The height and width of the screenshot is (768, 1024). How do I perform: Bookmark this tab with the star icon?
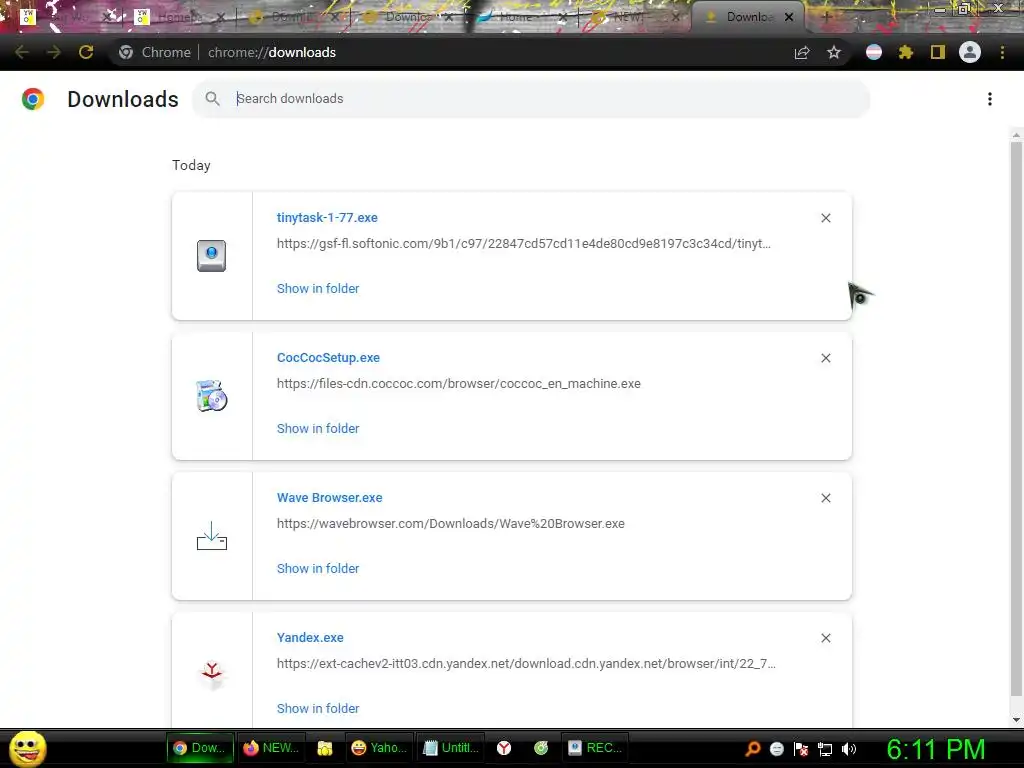point(834,52)
